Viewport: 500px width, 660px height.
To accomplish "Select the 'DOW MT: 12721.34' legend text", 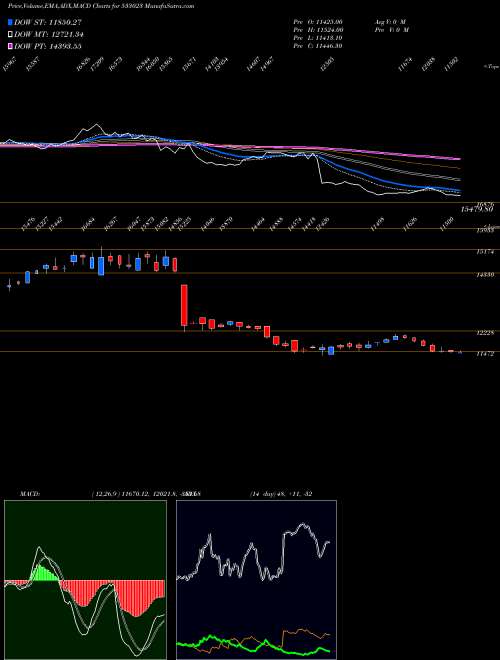I will point(48,34).
